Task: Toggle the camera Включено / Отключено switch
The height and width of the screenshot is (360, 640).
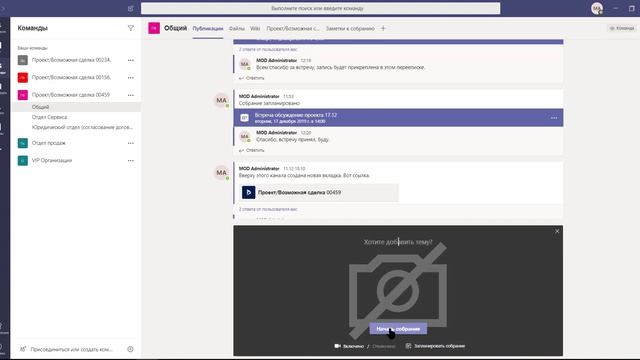Action: pos(364,346)
